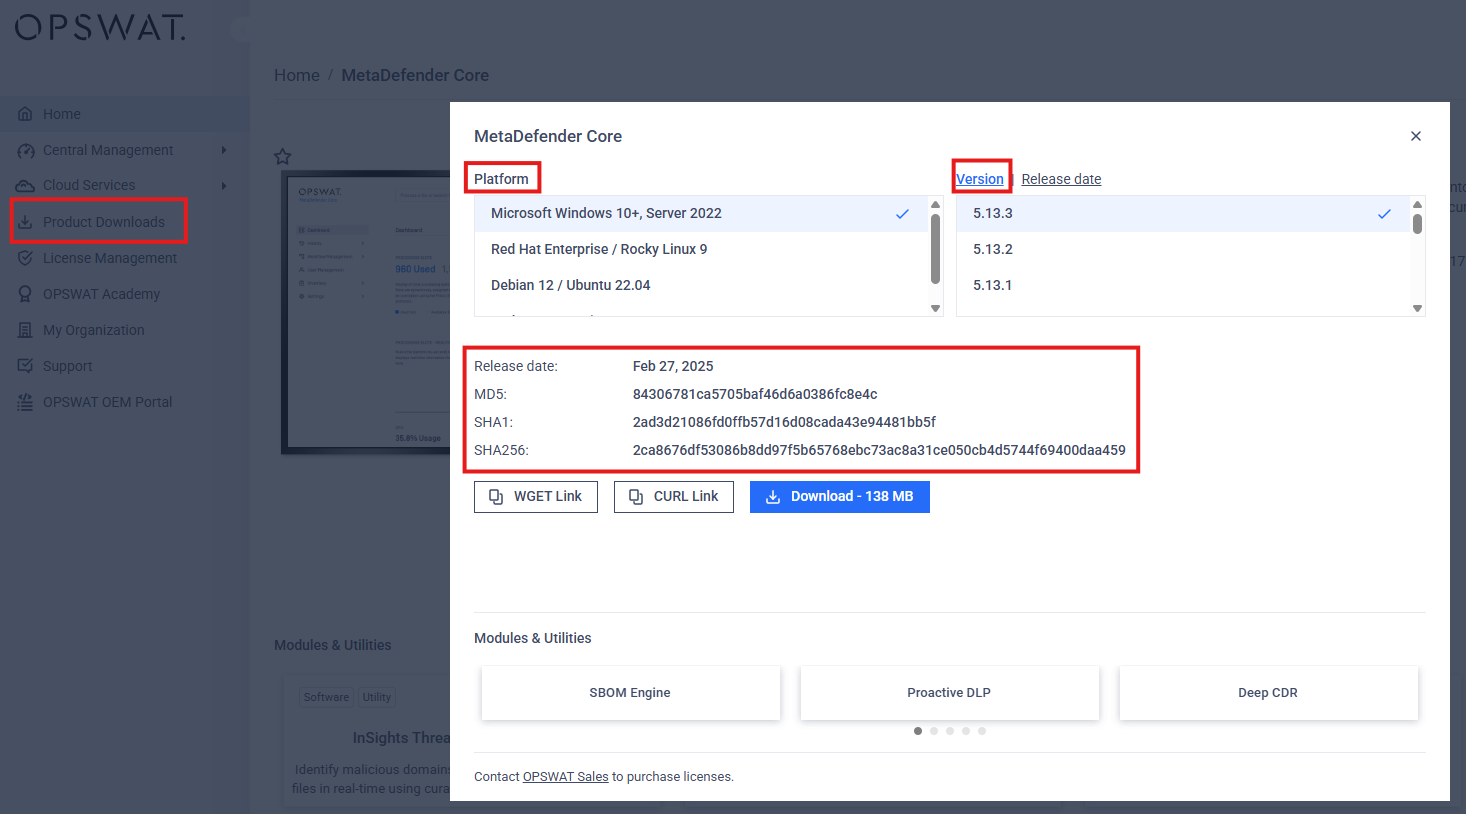Go to fourth carousel page dot
Viewport: 1466px width, 814px height.
(966, 731)
